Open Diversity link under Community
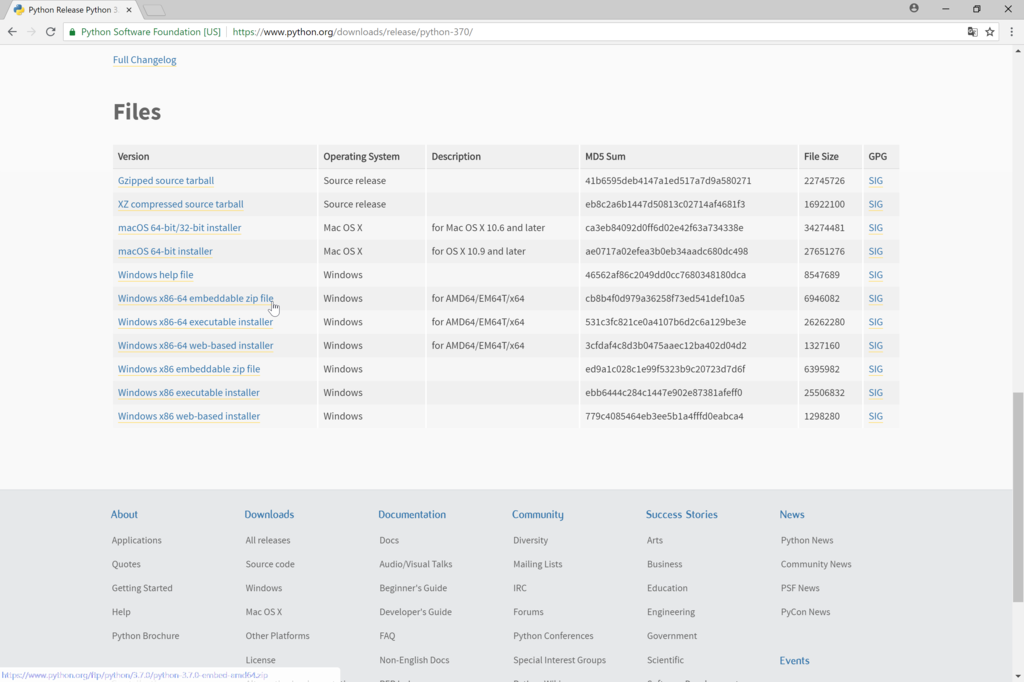1024x682 pixels. pos(530,540)
